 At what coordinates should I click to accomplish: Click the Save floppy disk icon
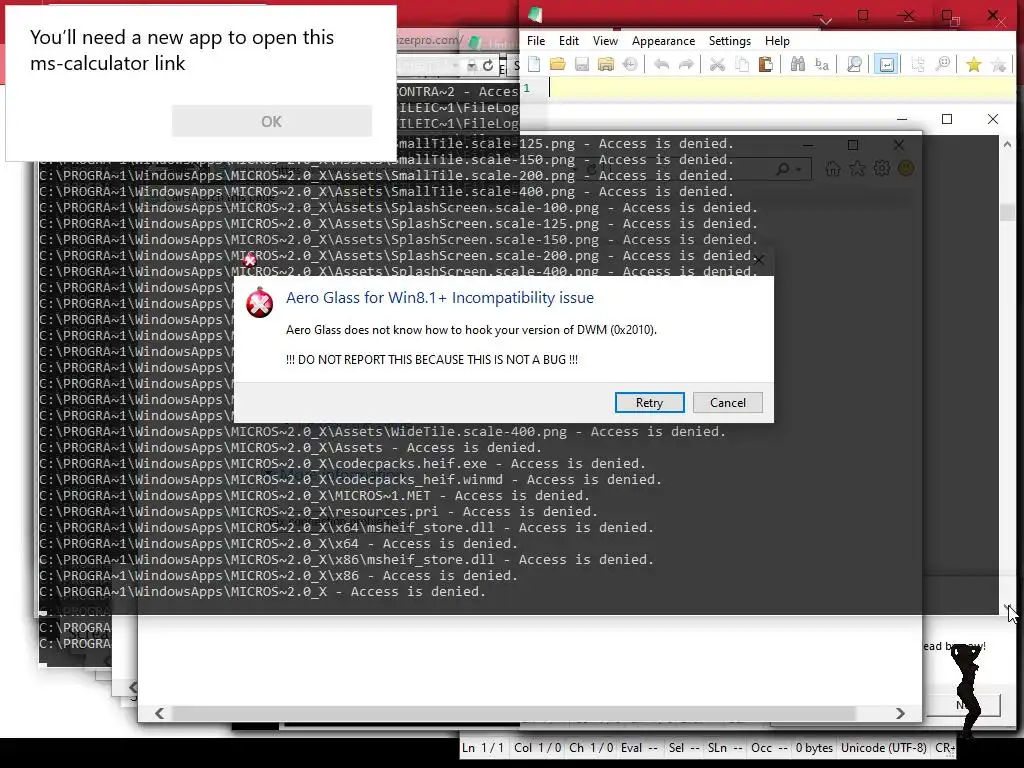pyautogui.click(x=582, y=64)
